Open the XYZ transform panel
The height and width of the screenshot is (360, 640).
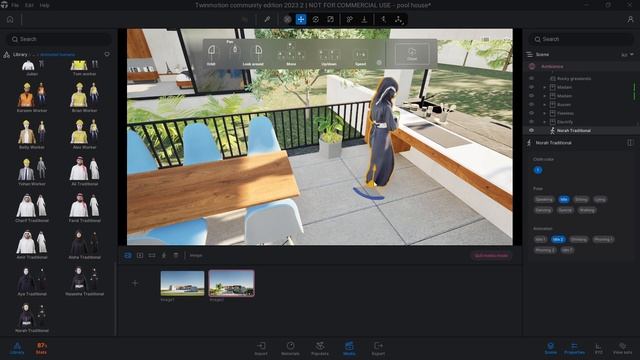pos(598,348)
